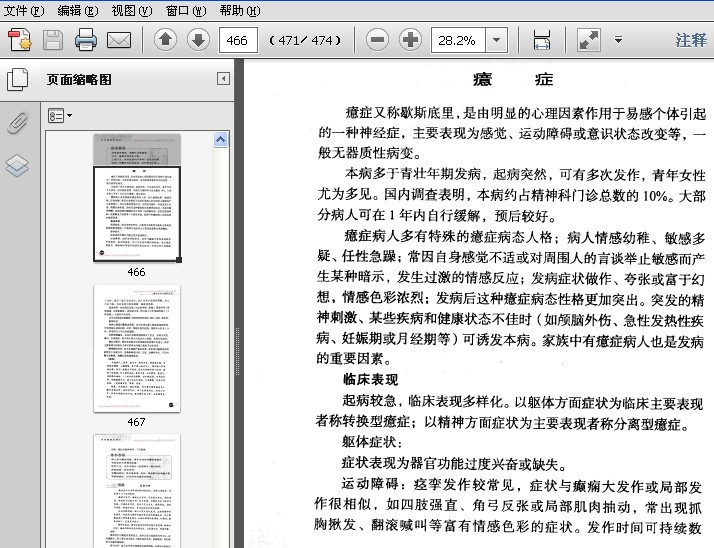Image resolution: width=714 pixels, height=548 pixels.
Task: Go to next page with down arrow
Action: click(x=198, y=40)
